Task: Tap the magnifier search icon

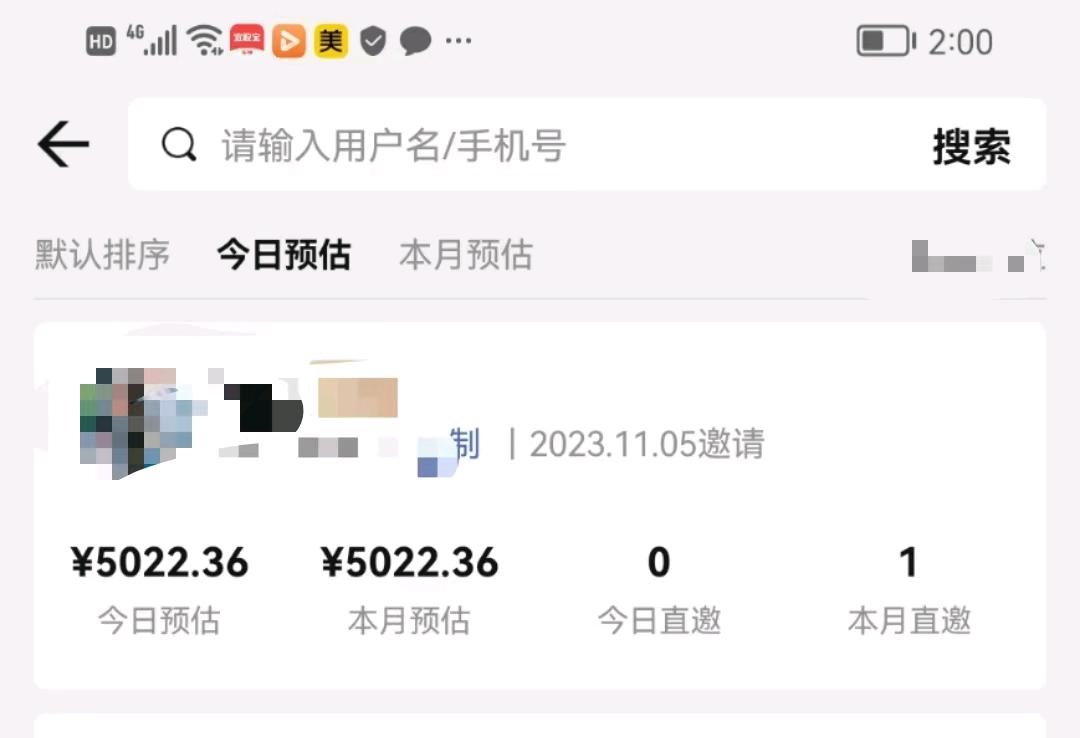Action: [179, 145]
